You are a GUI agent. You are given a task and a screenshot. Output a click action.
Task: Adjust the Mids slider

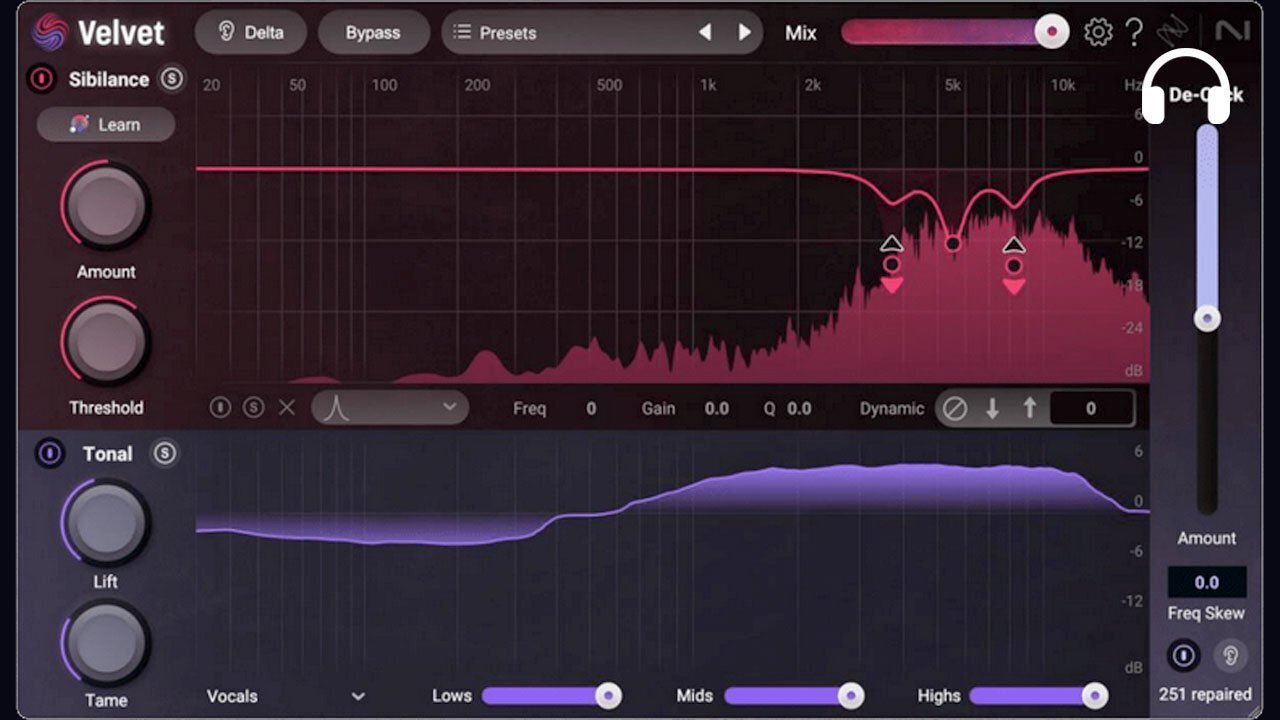(794, 696)
